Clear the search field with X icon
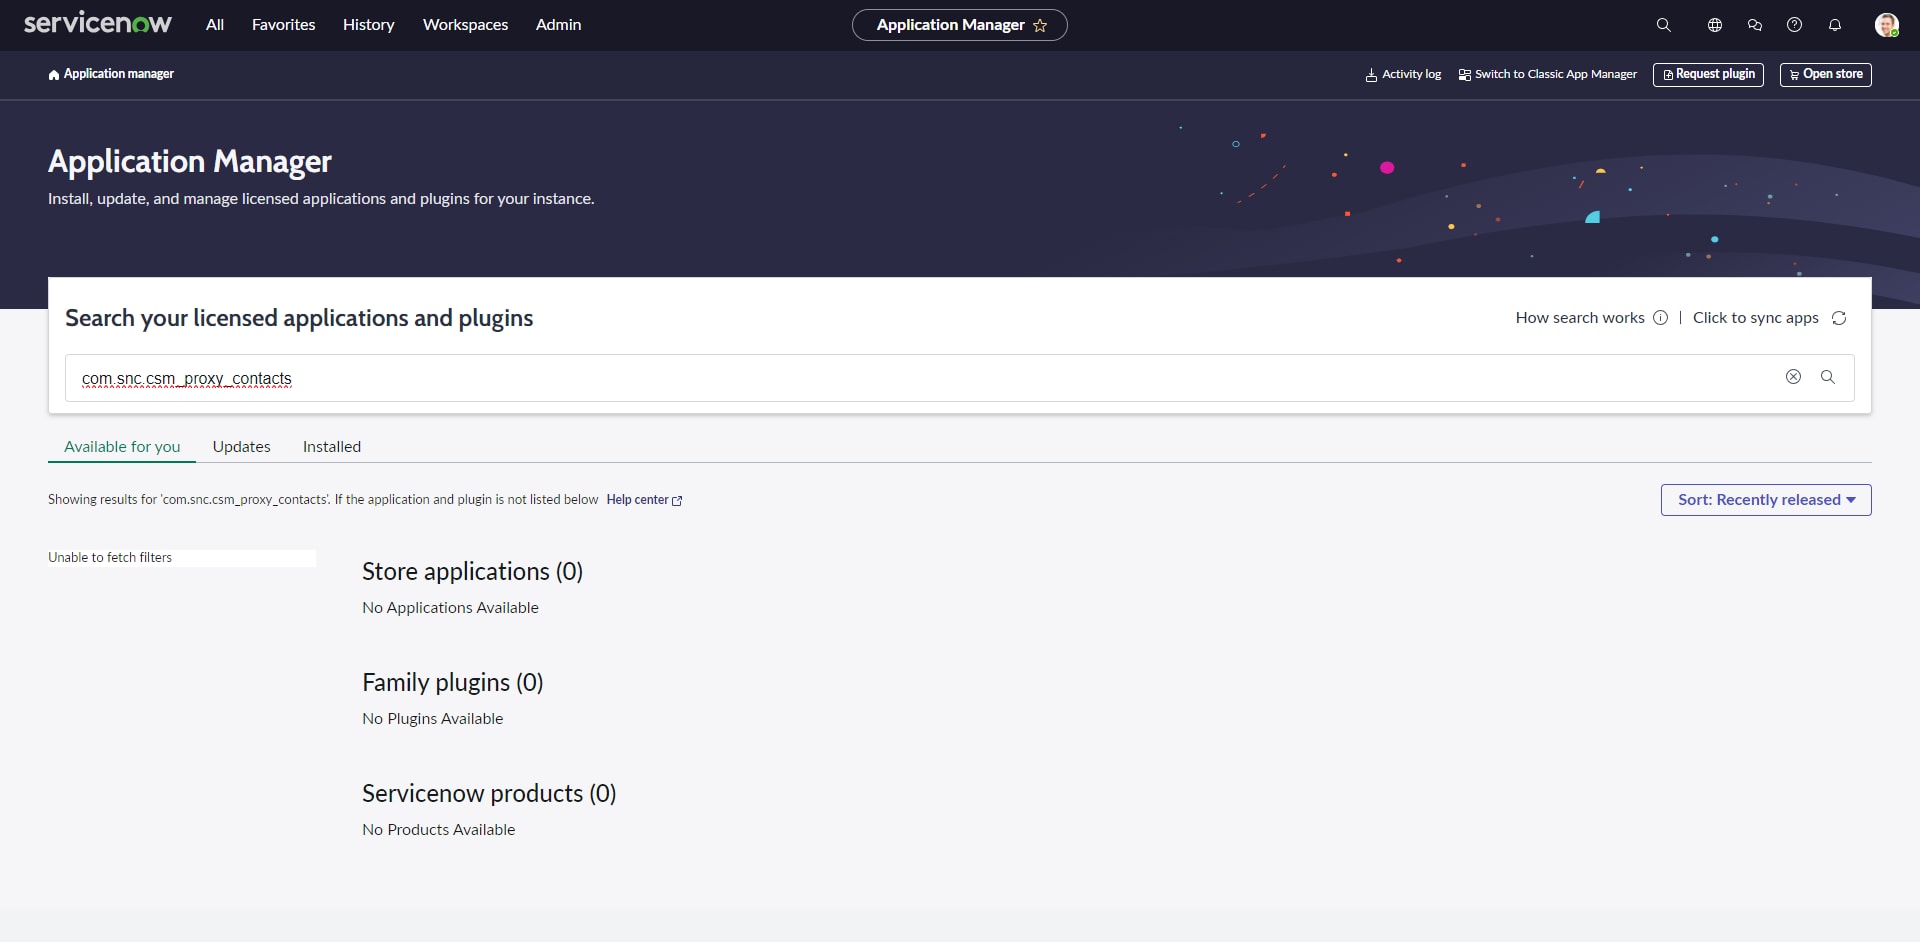Screen dimensions: 1920x942 [x=1793, y=377]
